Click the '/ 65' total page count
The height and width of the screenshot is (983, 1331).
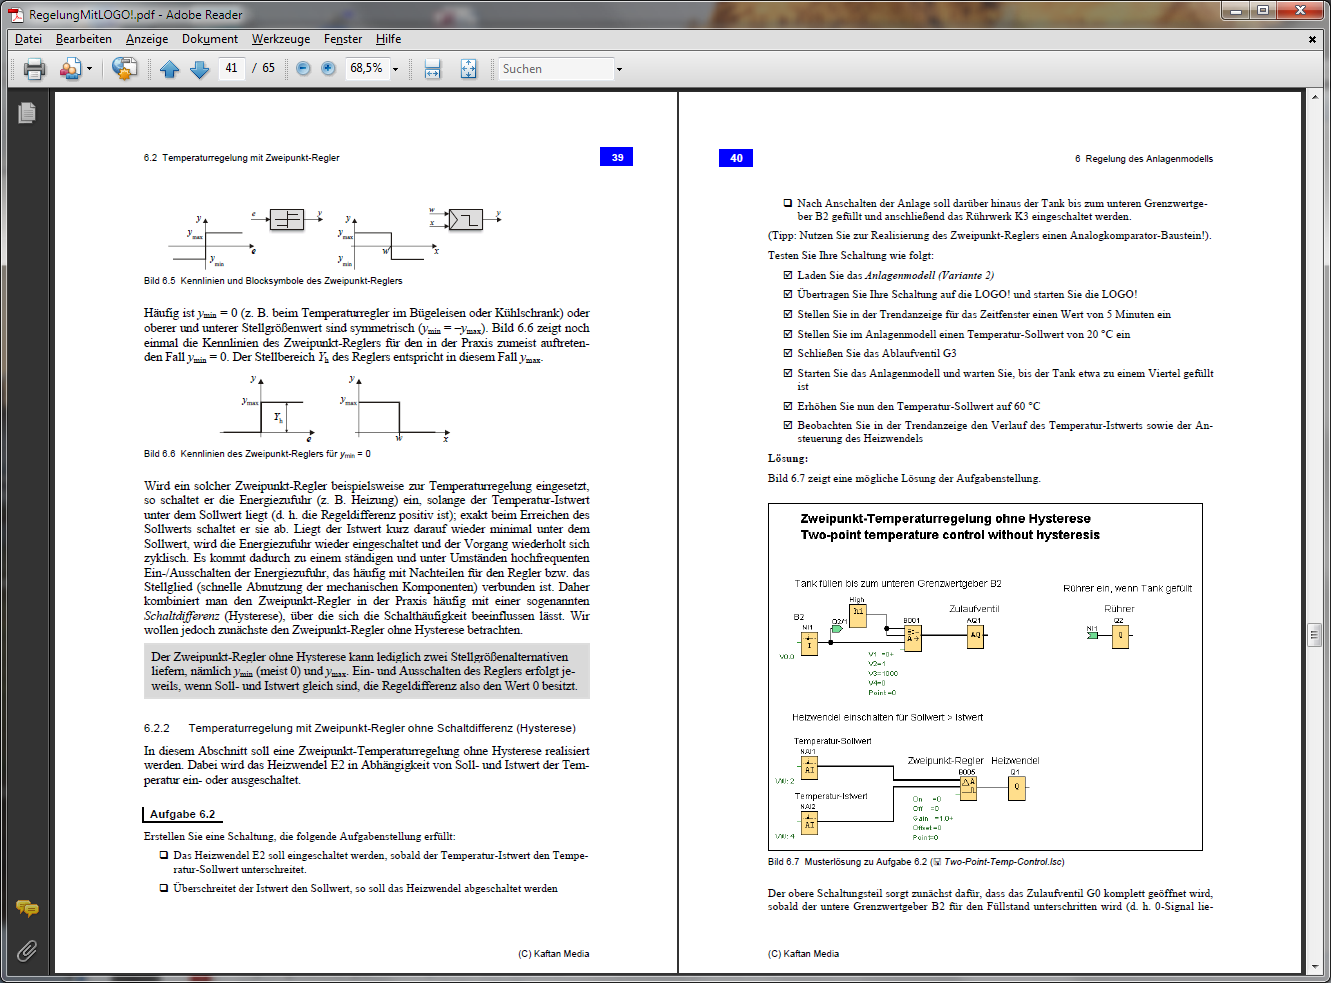[264, 68]
